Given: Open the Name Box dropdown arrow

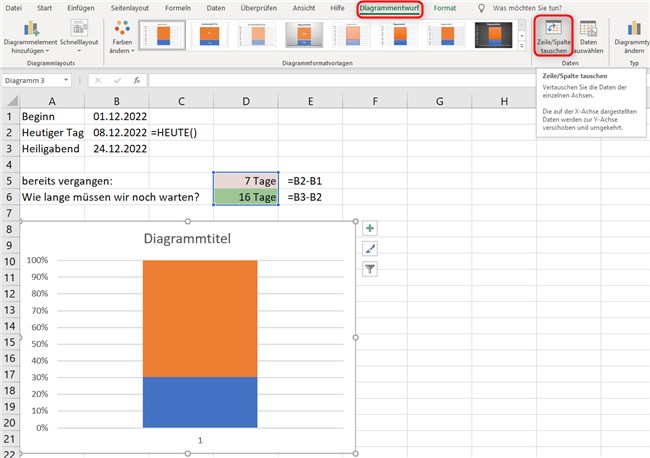Looking at the screenshot, I should pos(66,80).
